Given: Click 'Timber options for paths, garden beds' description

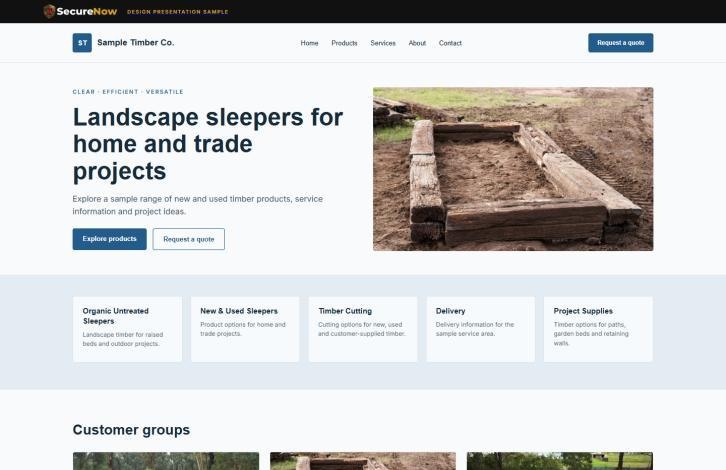Looking at the screenshot, I should coord(591,334).
